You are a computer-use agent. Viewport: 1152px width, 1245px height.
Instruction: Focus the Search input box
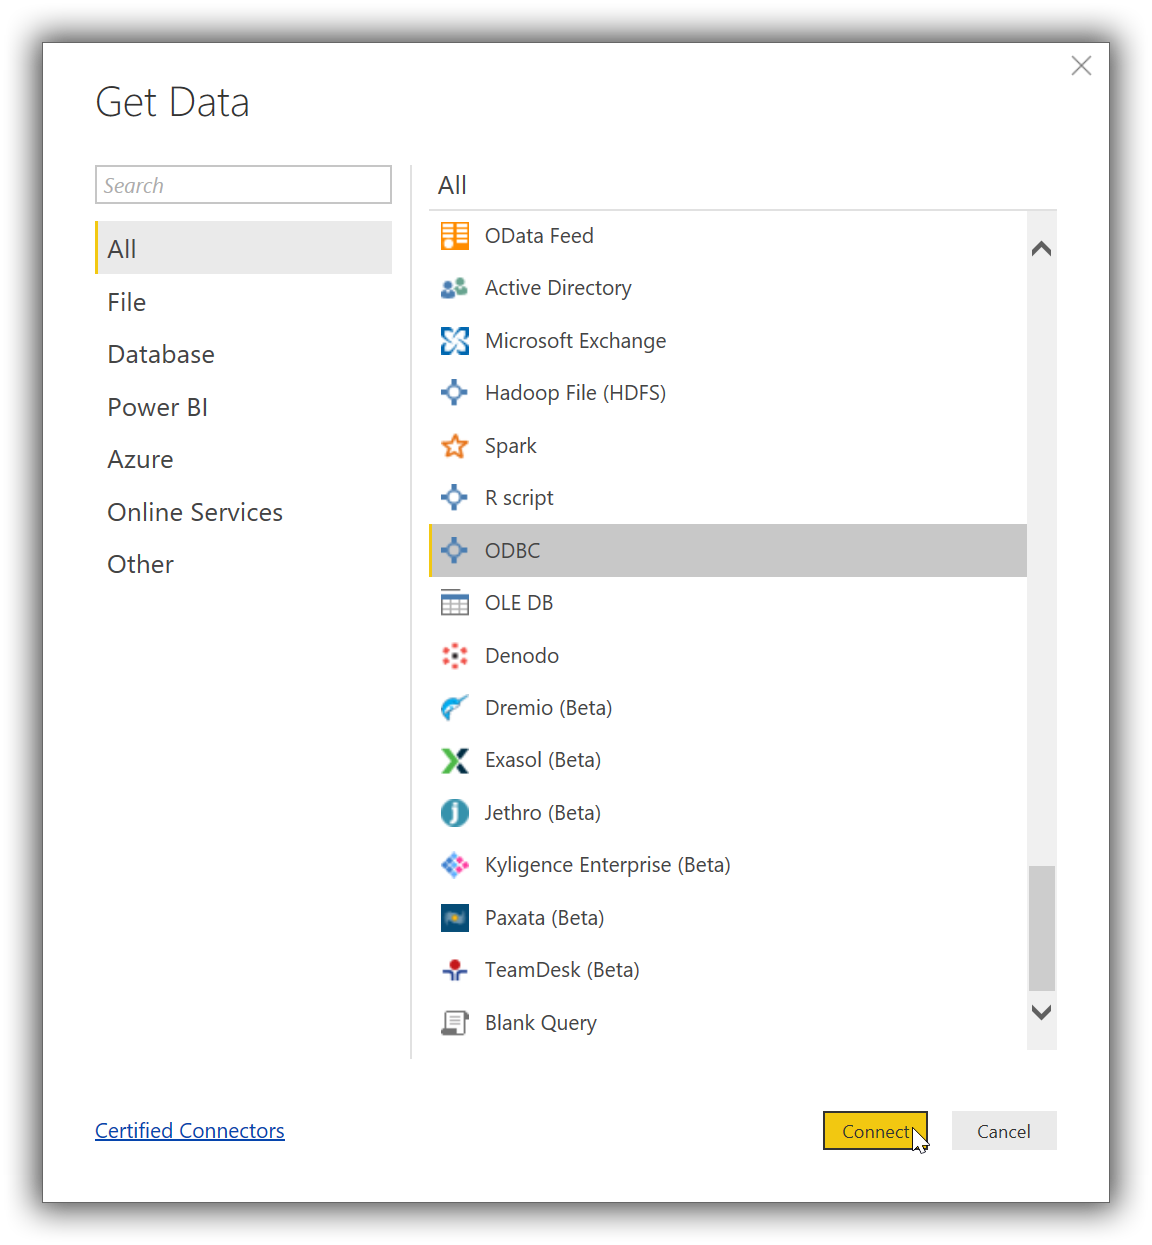pyautogui.click(x=243, y=185)
